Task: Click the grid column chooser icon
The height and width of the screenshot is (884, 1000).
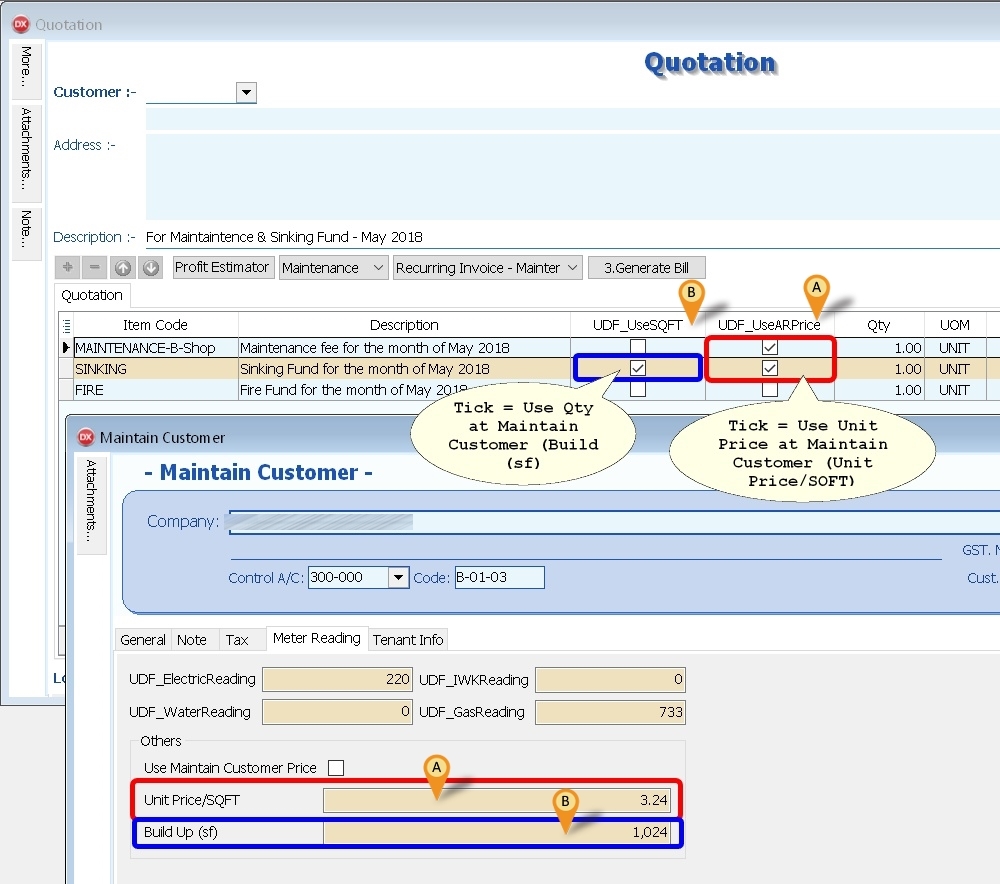Action: [x=66, y=325]
